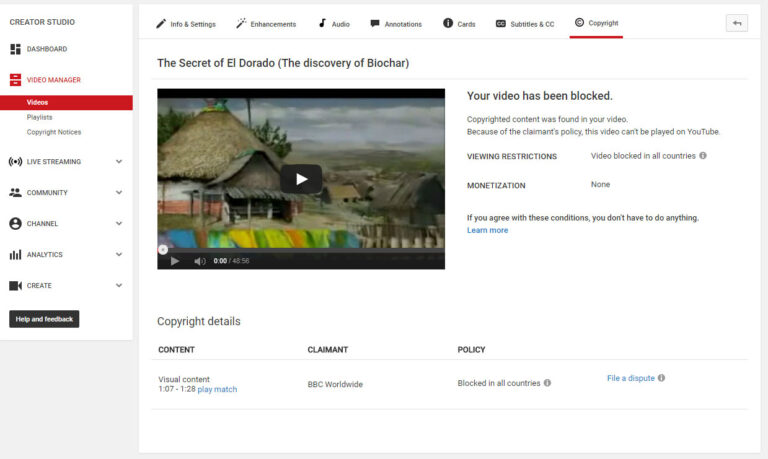Click the Dashboard icon in sidebar
Viewport: 768px width, 459px height.
point(15,49)
